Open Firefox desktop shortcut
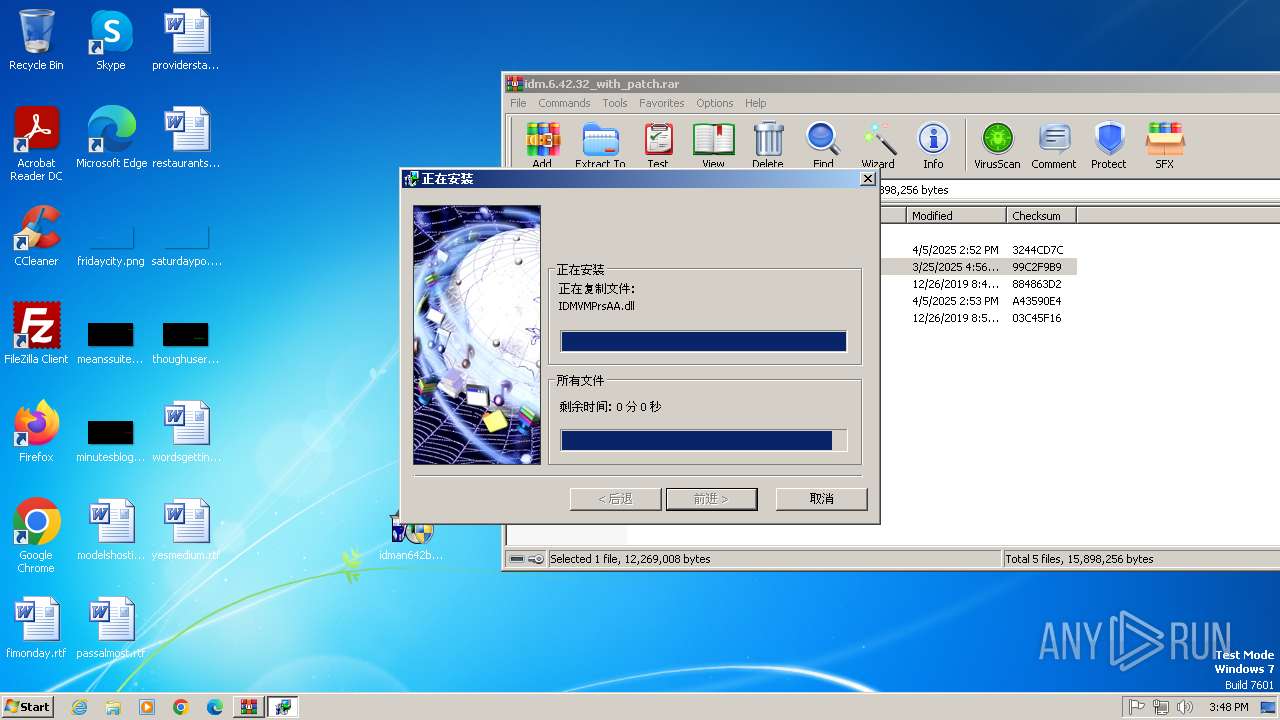The width and height of the screenshot is (1280, 720). (x=36, y=432)
